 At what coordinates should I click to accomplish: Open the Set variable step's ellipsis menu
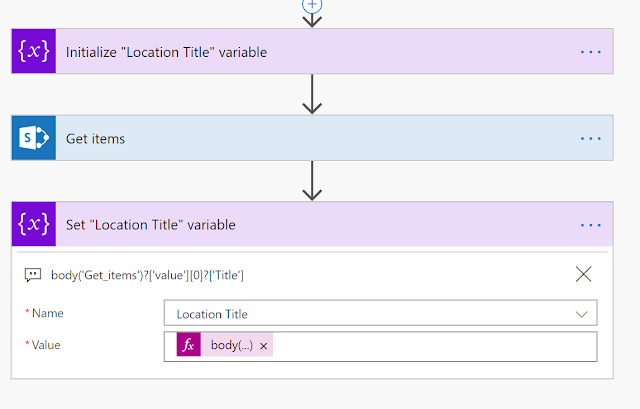[591, 224]
